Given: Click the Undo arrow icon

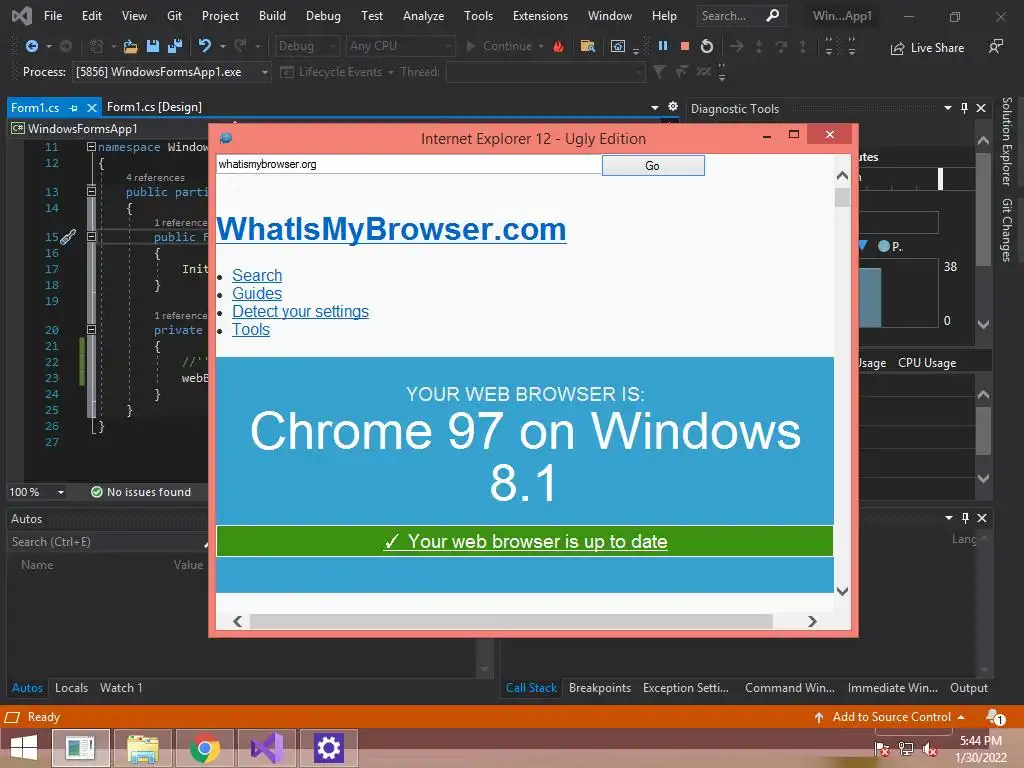Looking at the screenshot, I should [205, 46].
